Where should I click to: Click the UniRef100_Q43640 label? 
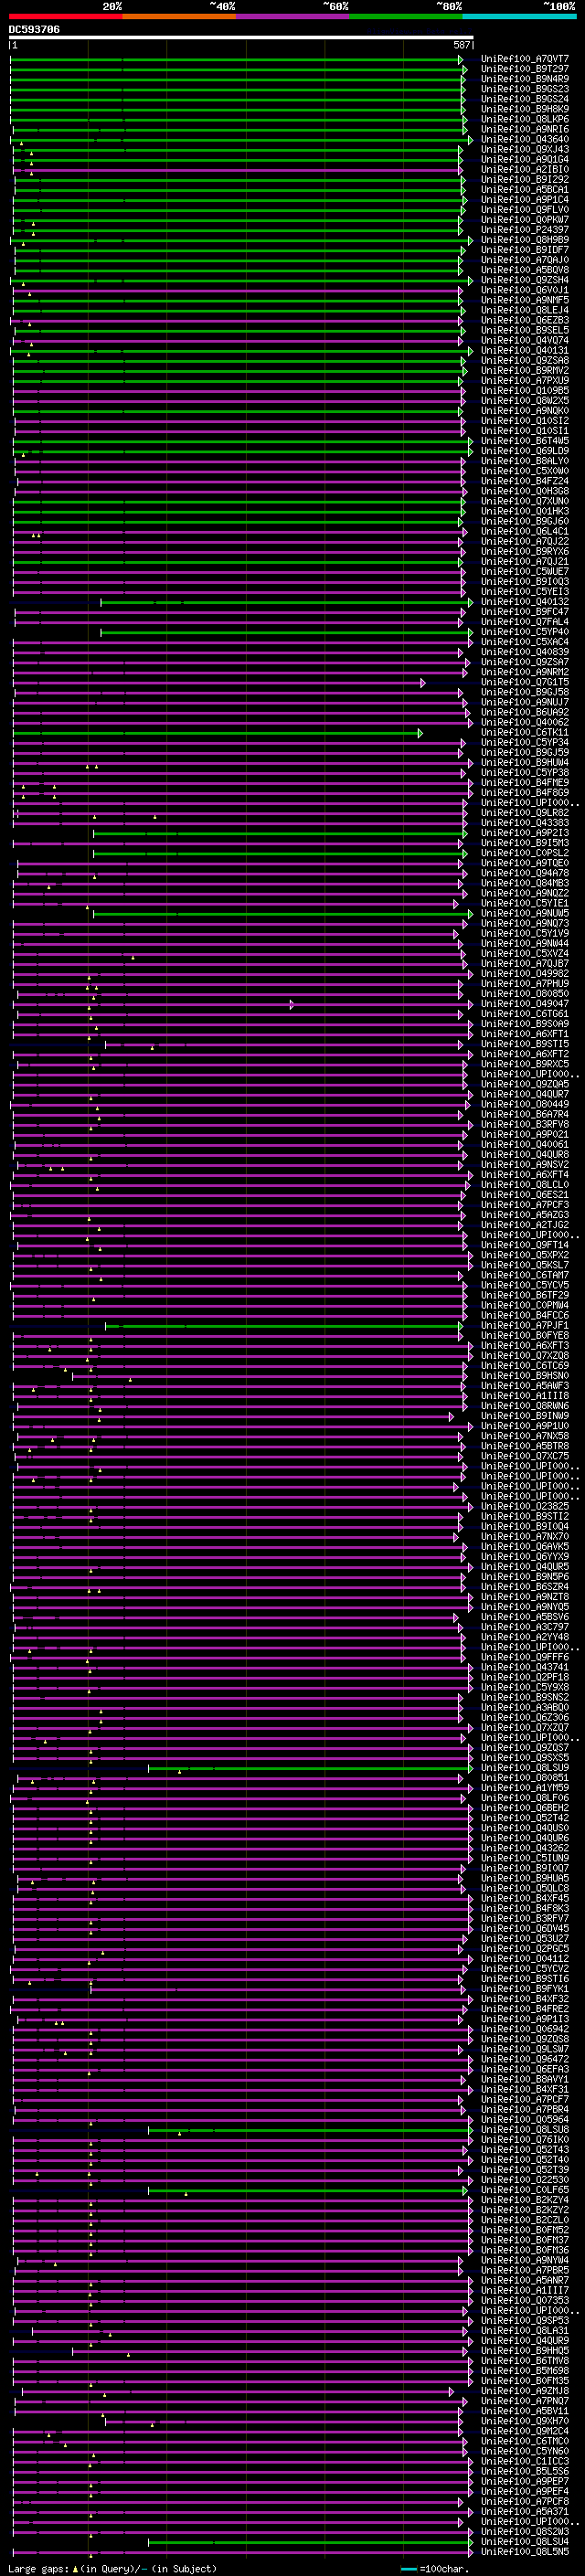tap(525, 139)
